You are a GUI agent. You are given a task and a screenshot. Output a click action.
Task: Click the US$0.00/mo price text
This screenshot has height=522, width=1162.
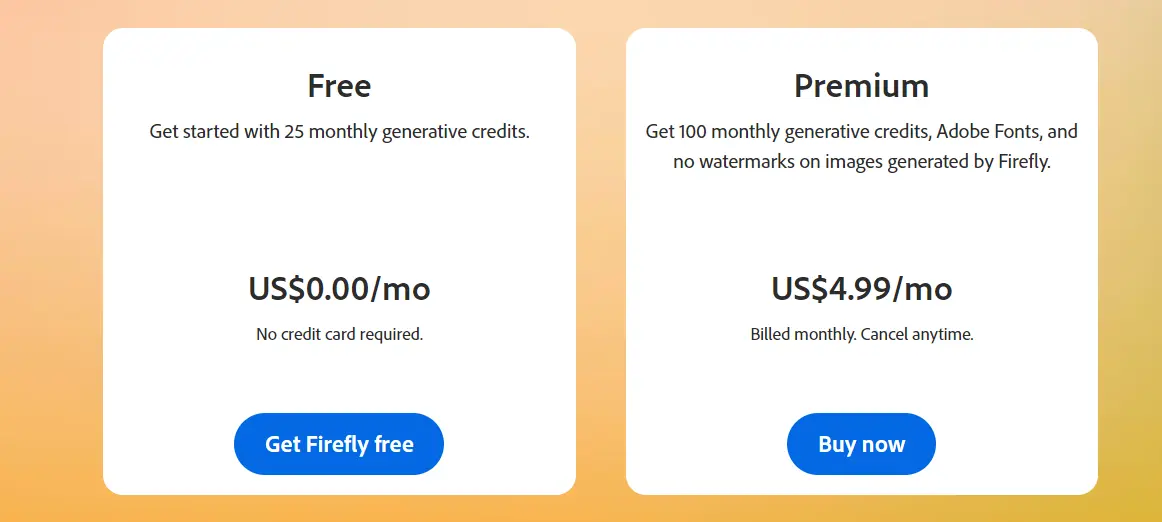point(339,288)
